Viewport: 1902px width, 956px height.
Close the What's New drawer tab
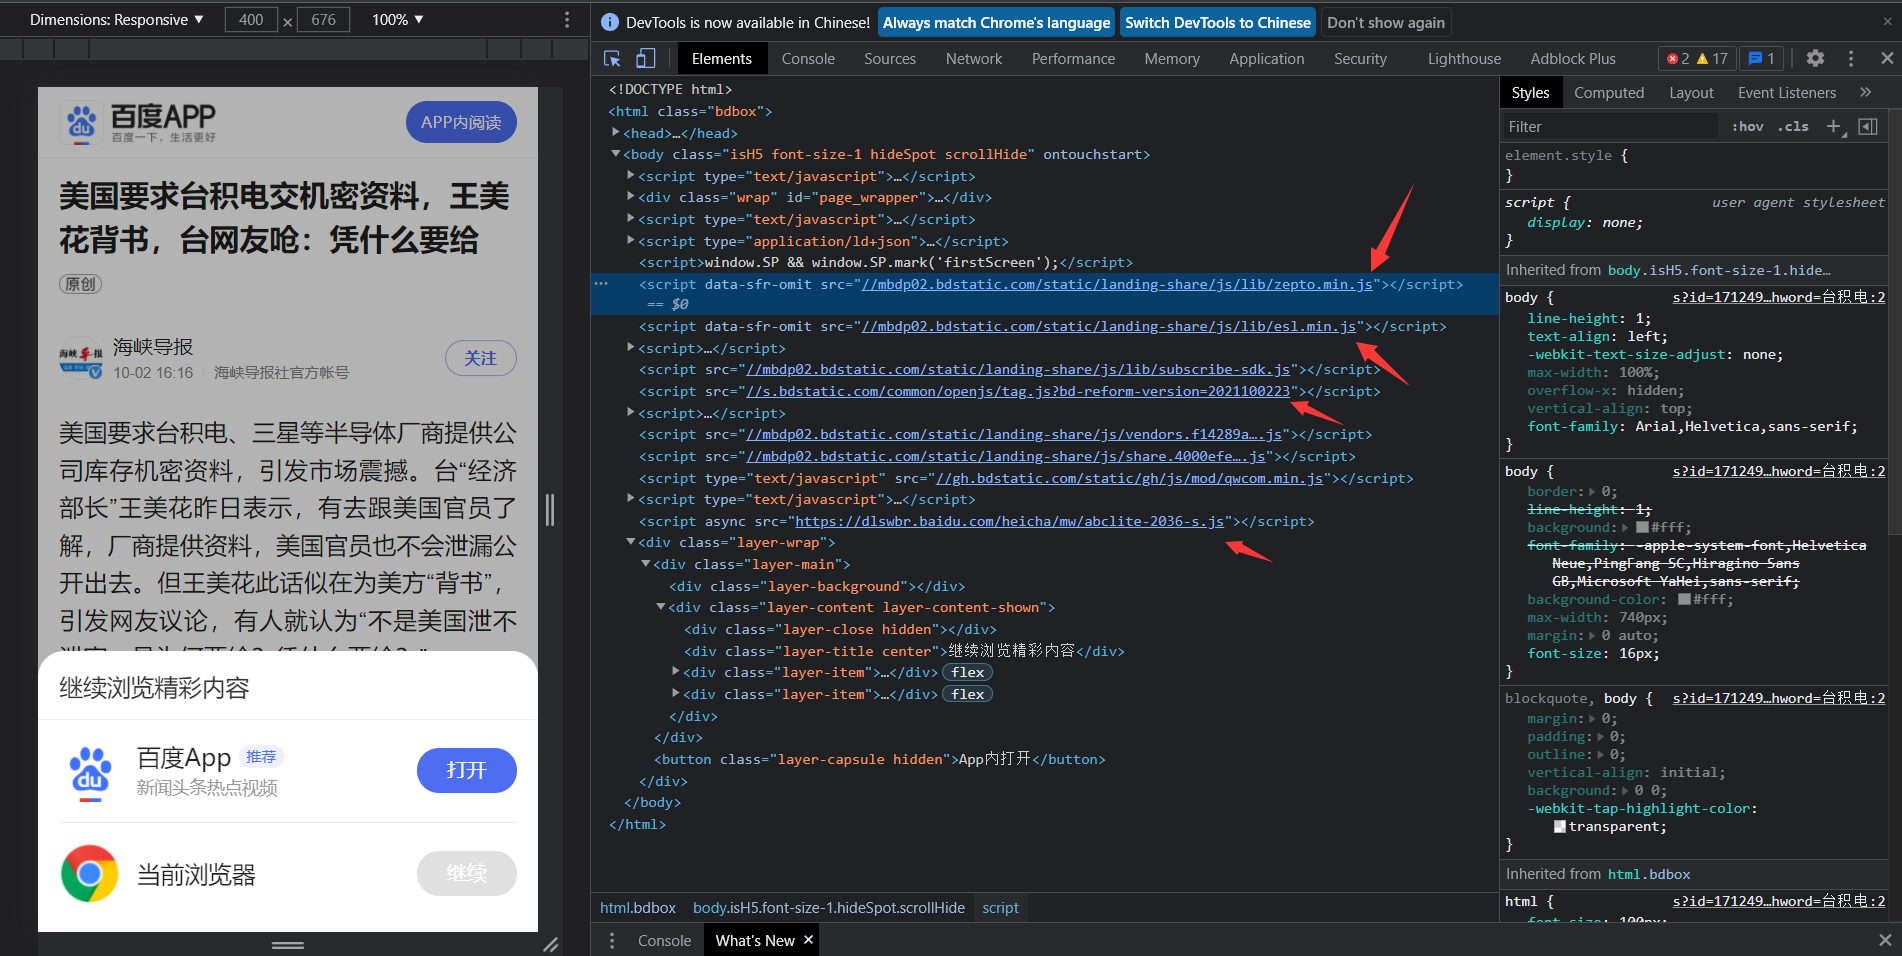(808, 940)
